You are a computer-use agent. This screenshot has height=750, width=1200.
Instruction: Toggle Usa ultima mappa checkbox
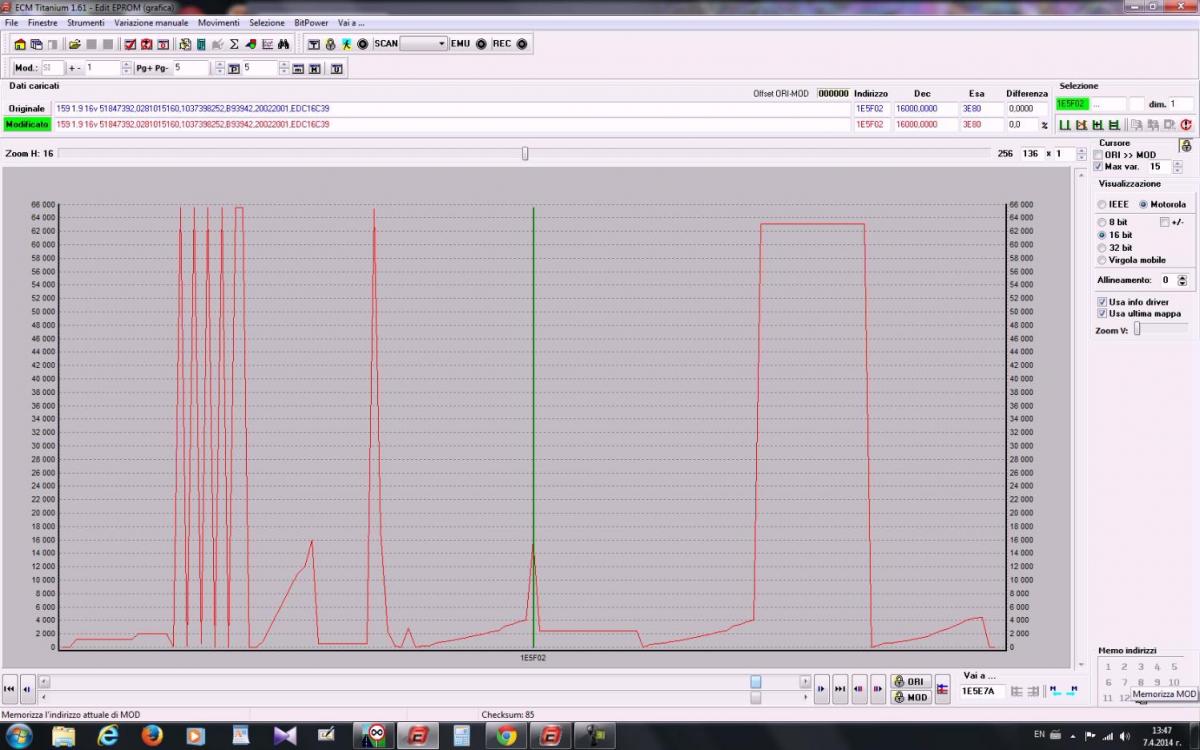point(1102,313)
